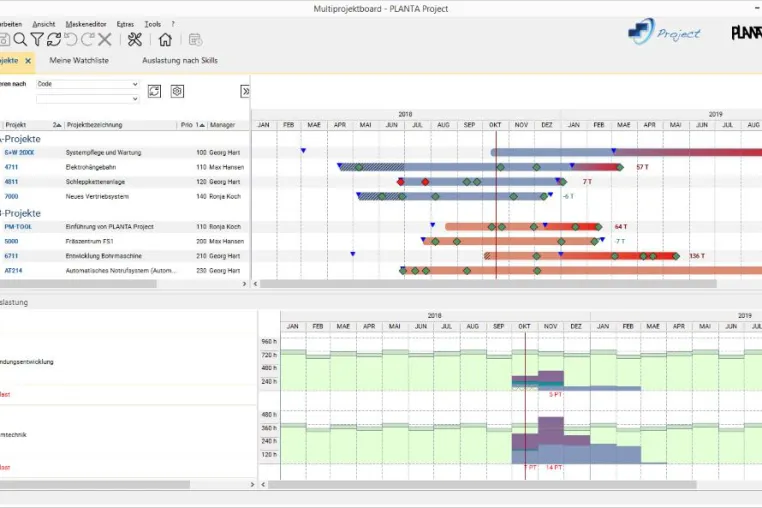Open project link AT214
The image size is (762, 508).
(x=14, y=270)
